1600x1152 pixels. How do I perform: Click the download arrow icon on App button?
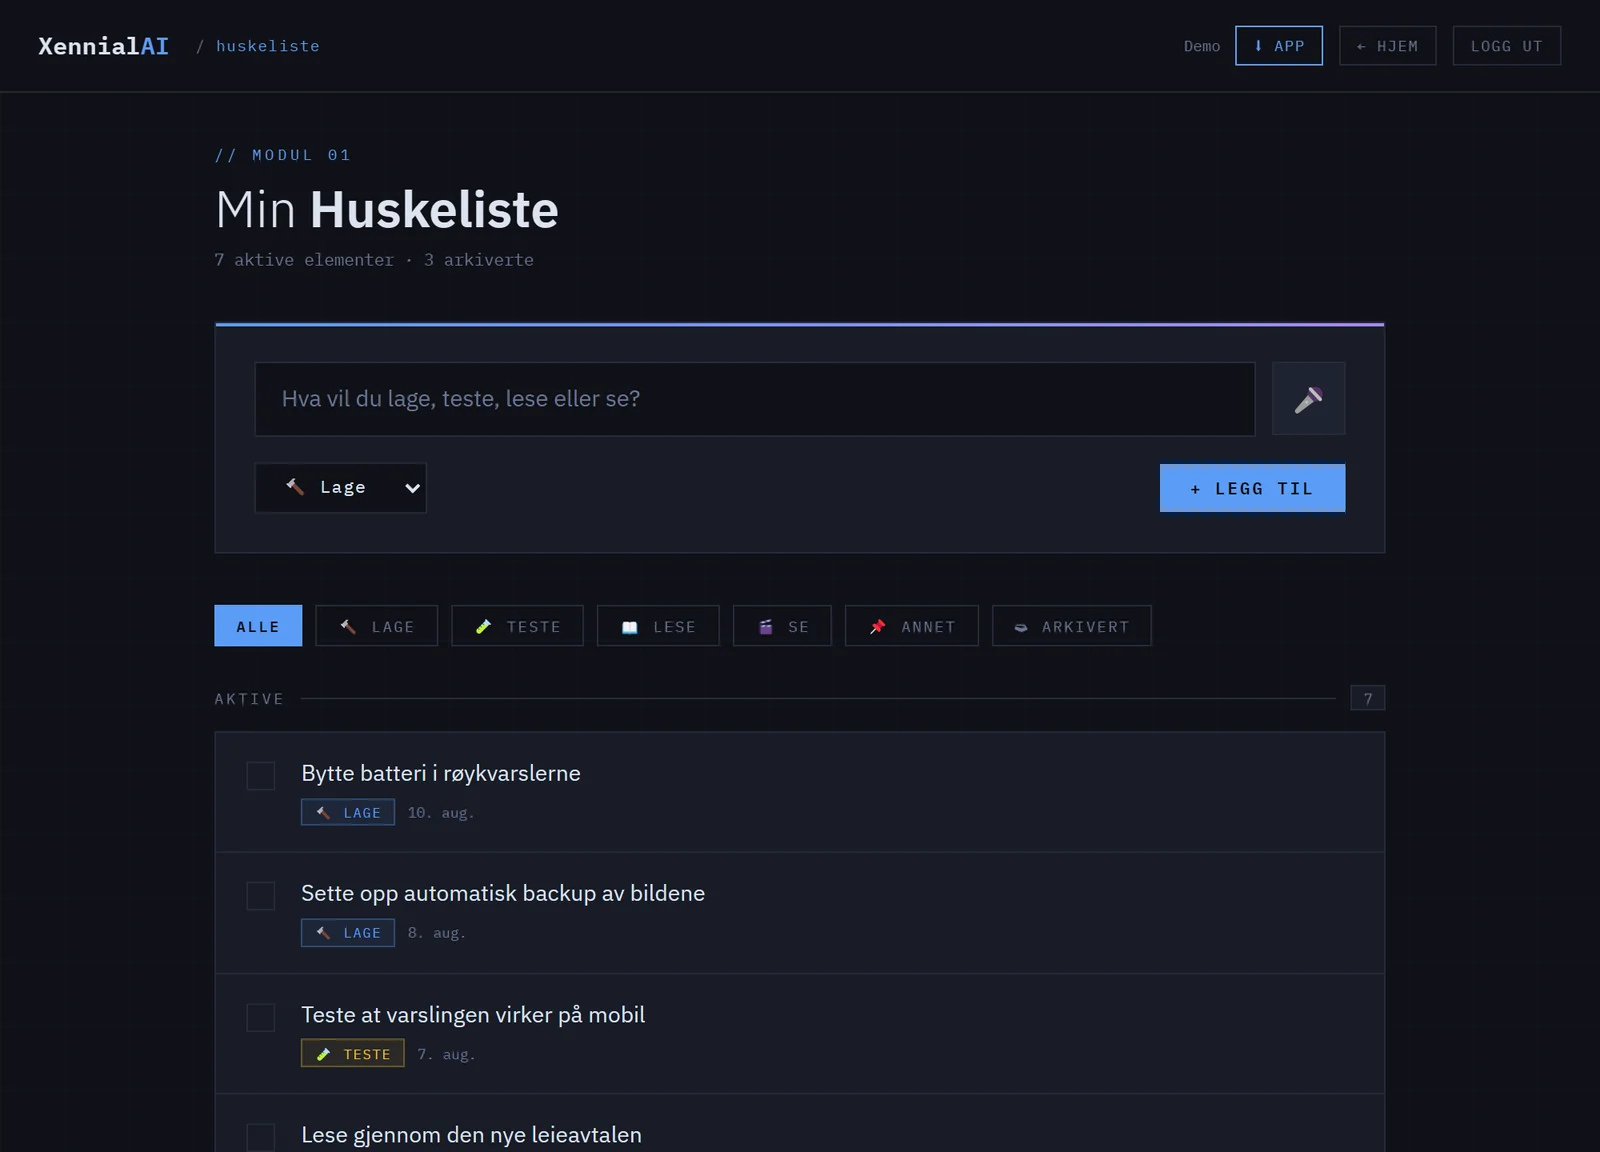pyautogui.click(x=1258, y=46)
